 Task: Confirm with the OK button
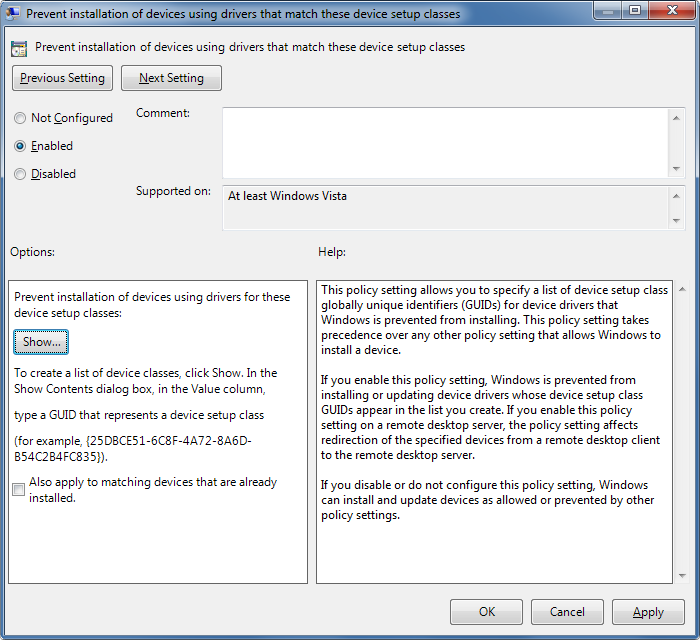(x=487, y=612)
